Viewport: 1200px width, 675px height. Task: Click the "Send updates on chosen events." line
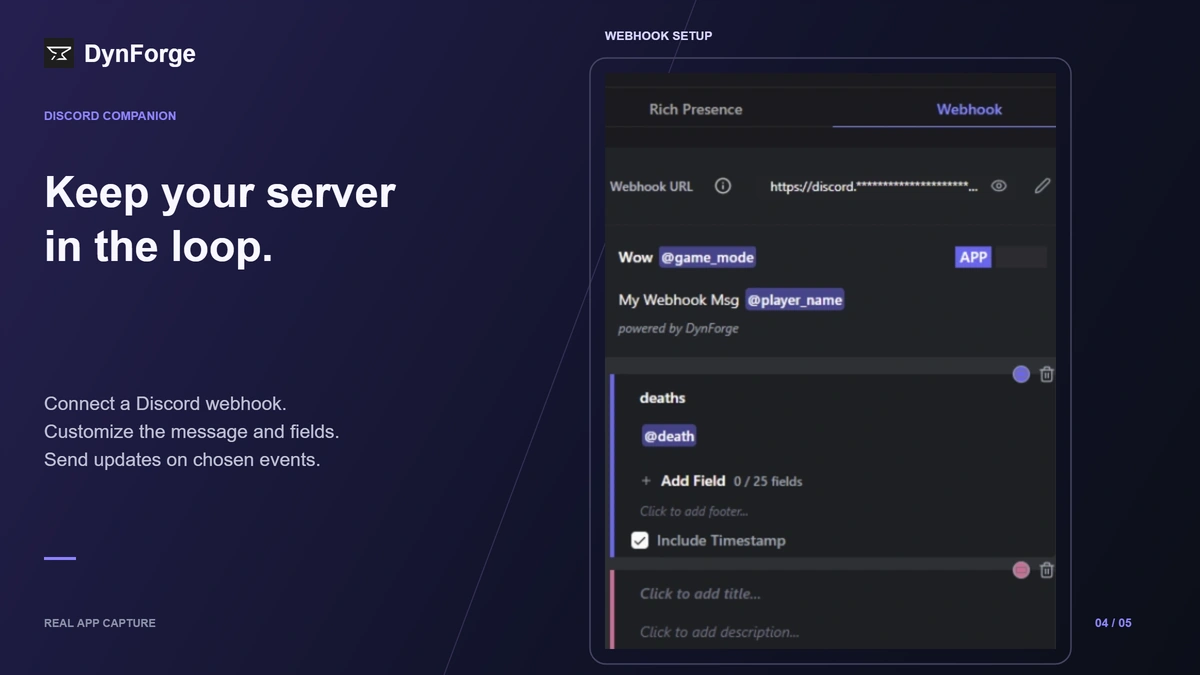point(182,460)
